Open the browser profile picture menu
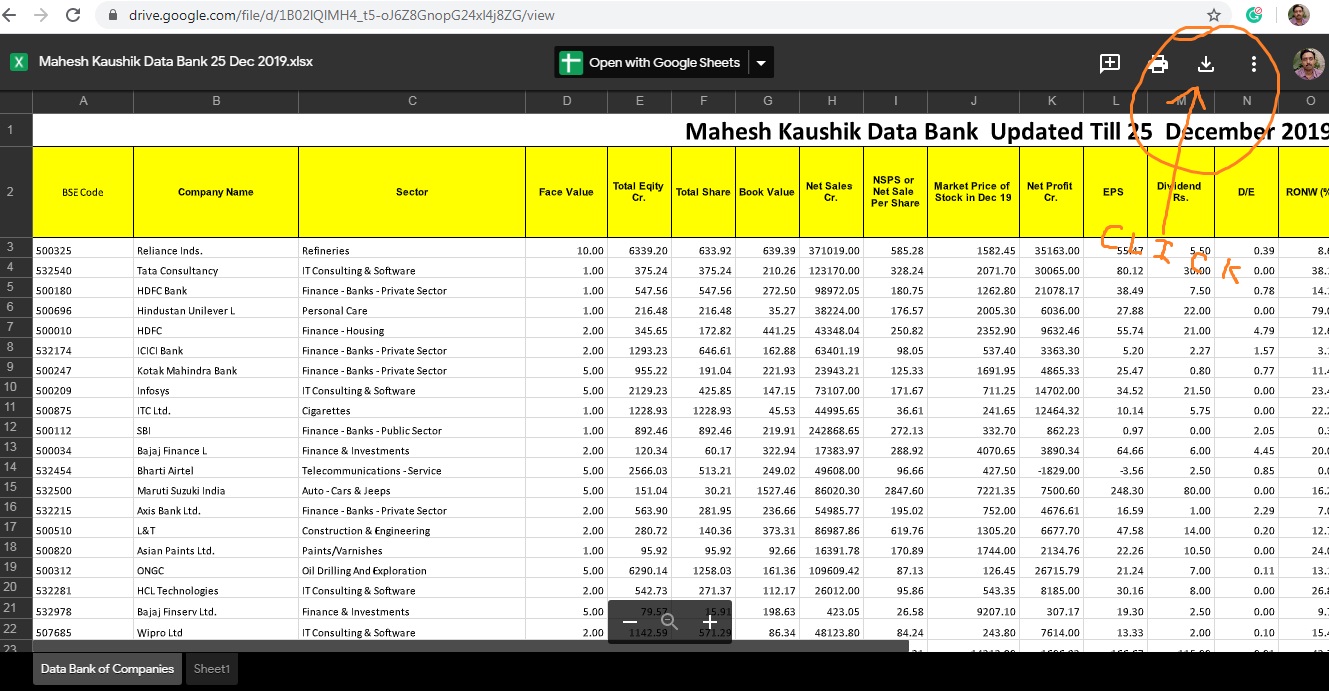 click(x=1297, y=15)
